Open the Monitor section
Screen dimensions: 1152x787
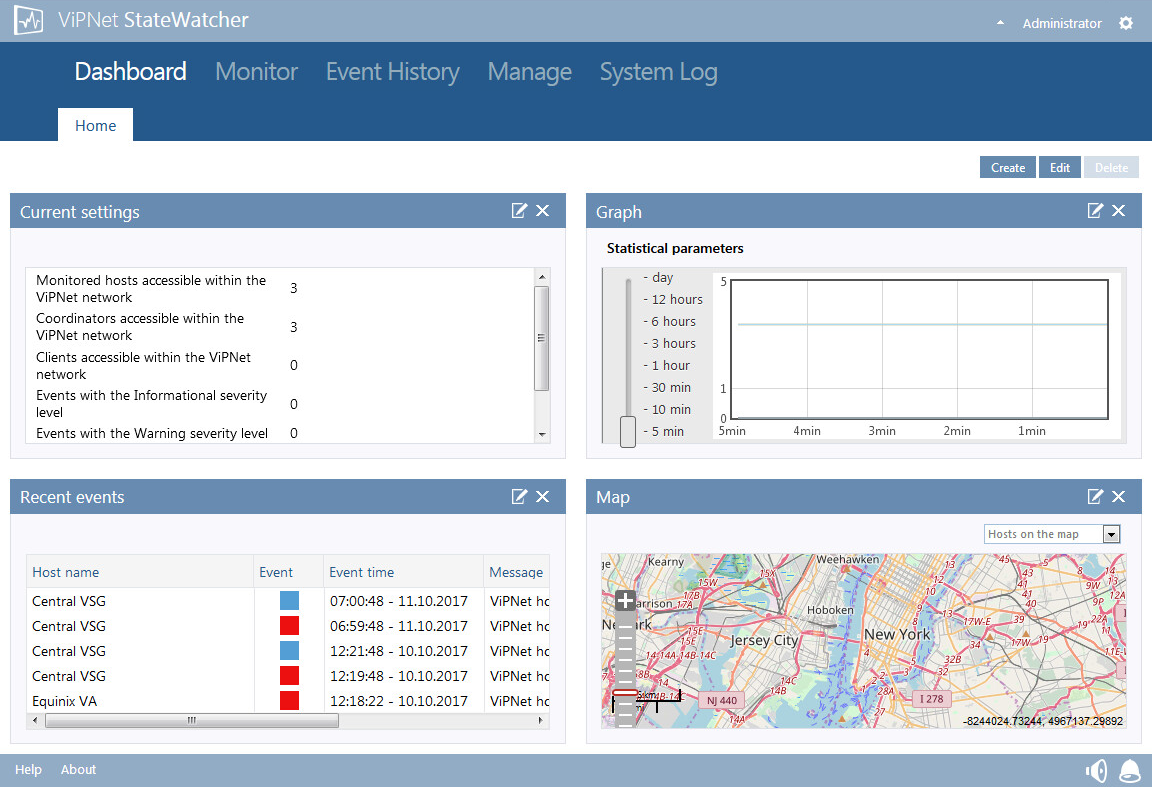[256, 72]
